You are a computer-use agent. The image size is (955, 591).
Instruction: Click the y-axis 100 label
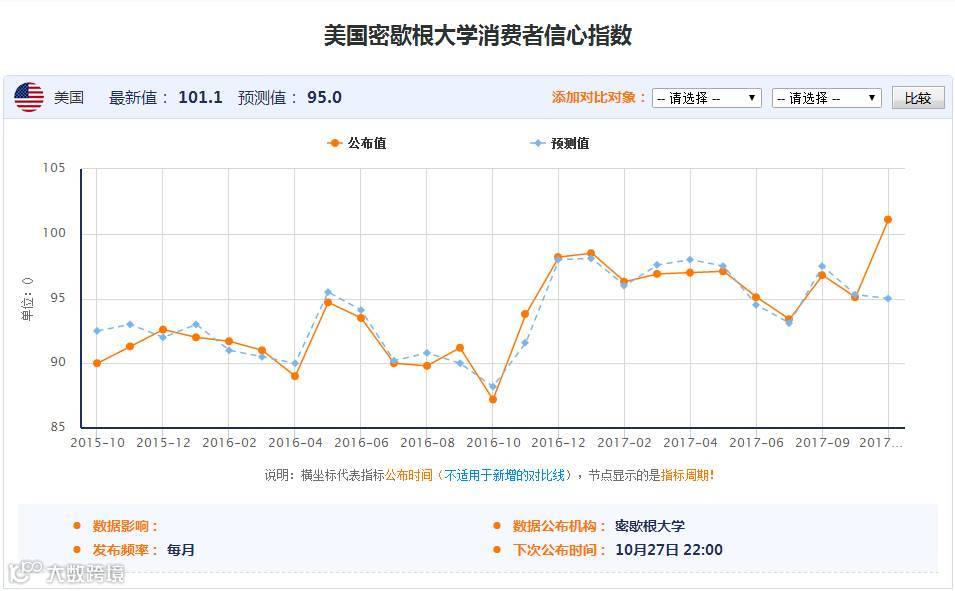[54, 233]
